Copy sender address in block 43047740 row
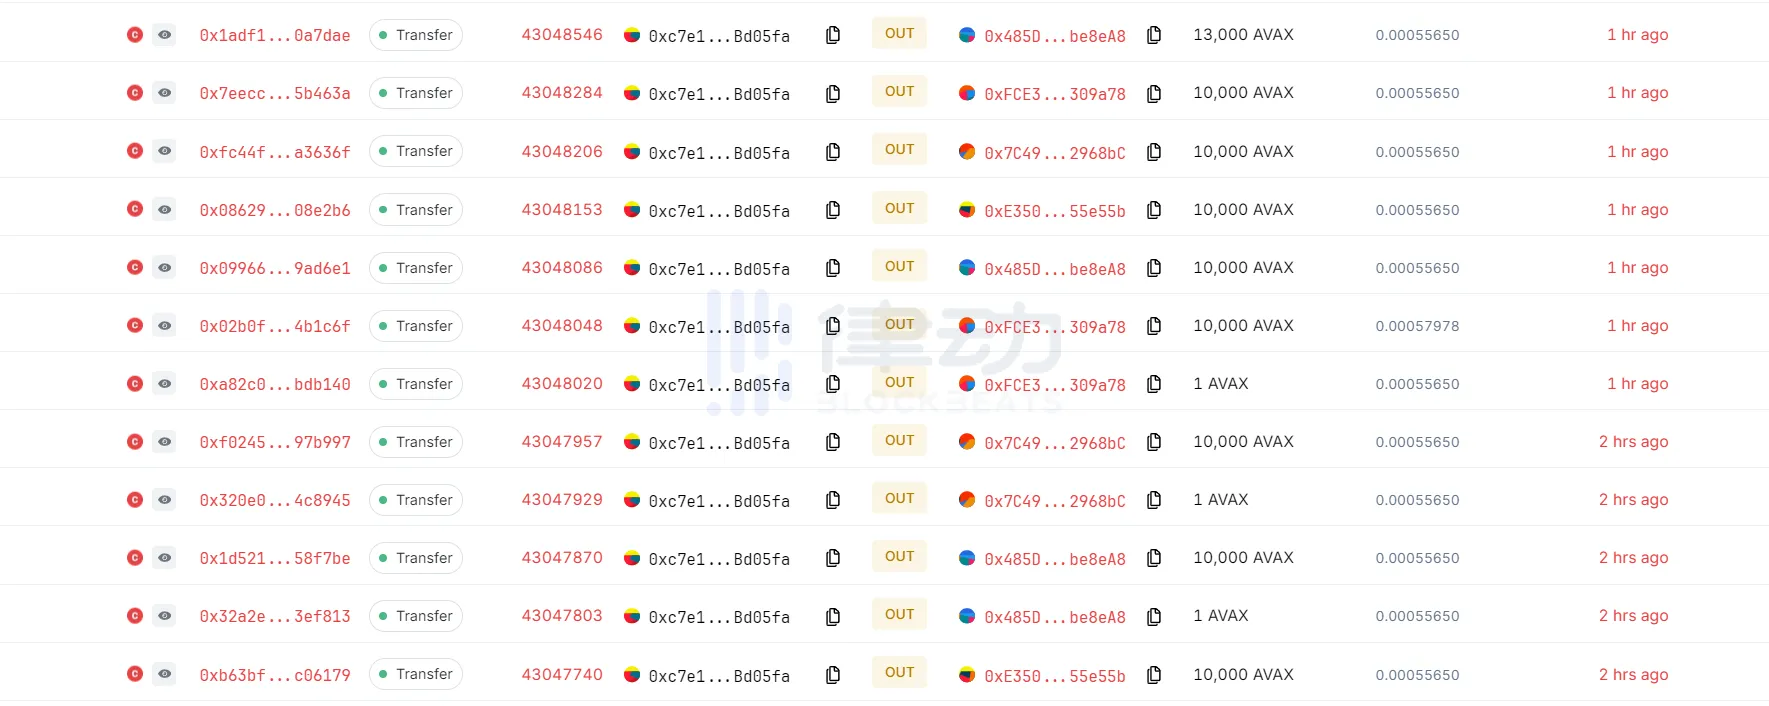1769x706 pixels. [x=832, y=675]
